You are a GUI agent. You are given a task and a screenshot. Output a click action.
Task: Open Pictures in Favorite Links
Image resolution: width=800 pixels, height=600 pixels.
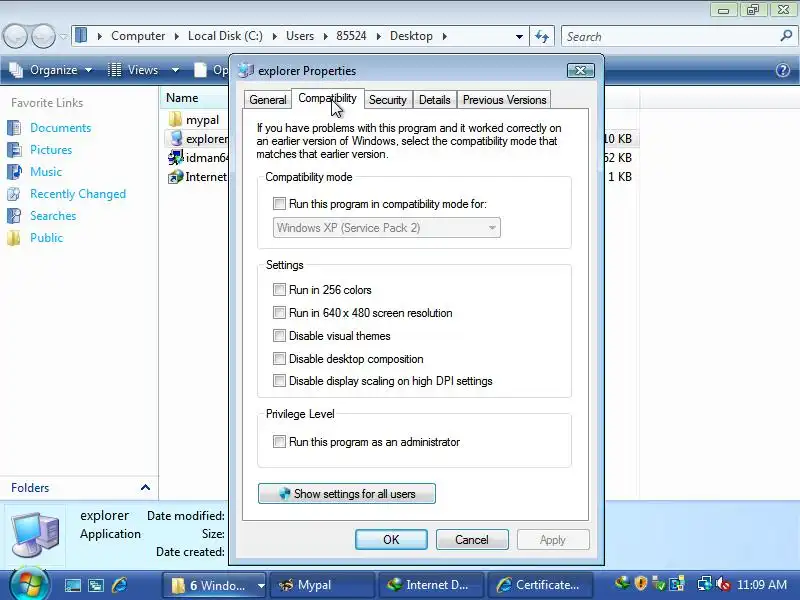tap(51, 149)
